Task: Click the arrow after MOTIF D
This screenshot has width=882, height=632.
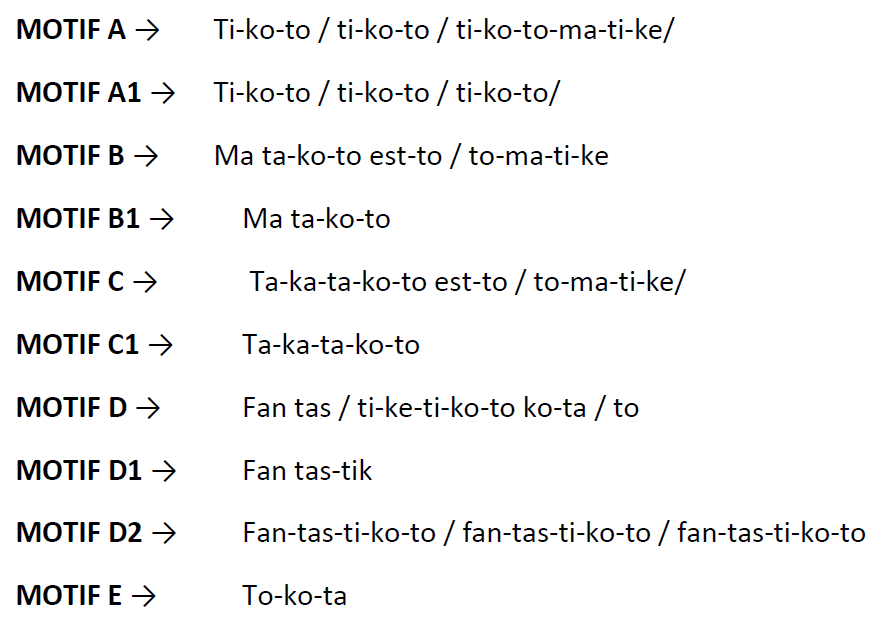Action: click(148, 408)
